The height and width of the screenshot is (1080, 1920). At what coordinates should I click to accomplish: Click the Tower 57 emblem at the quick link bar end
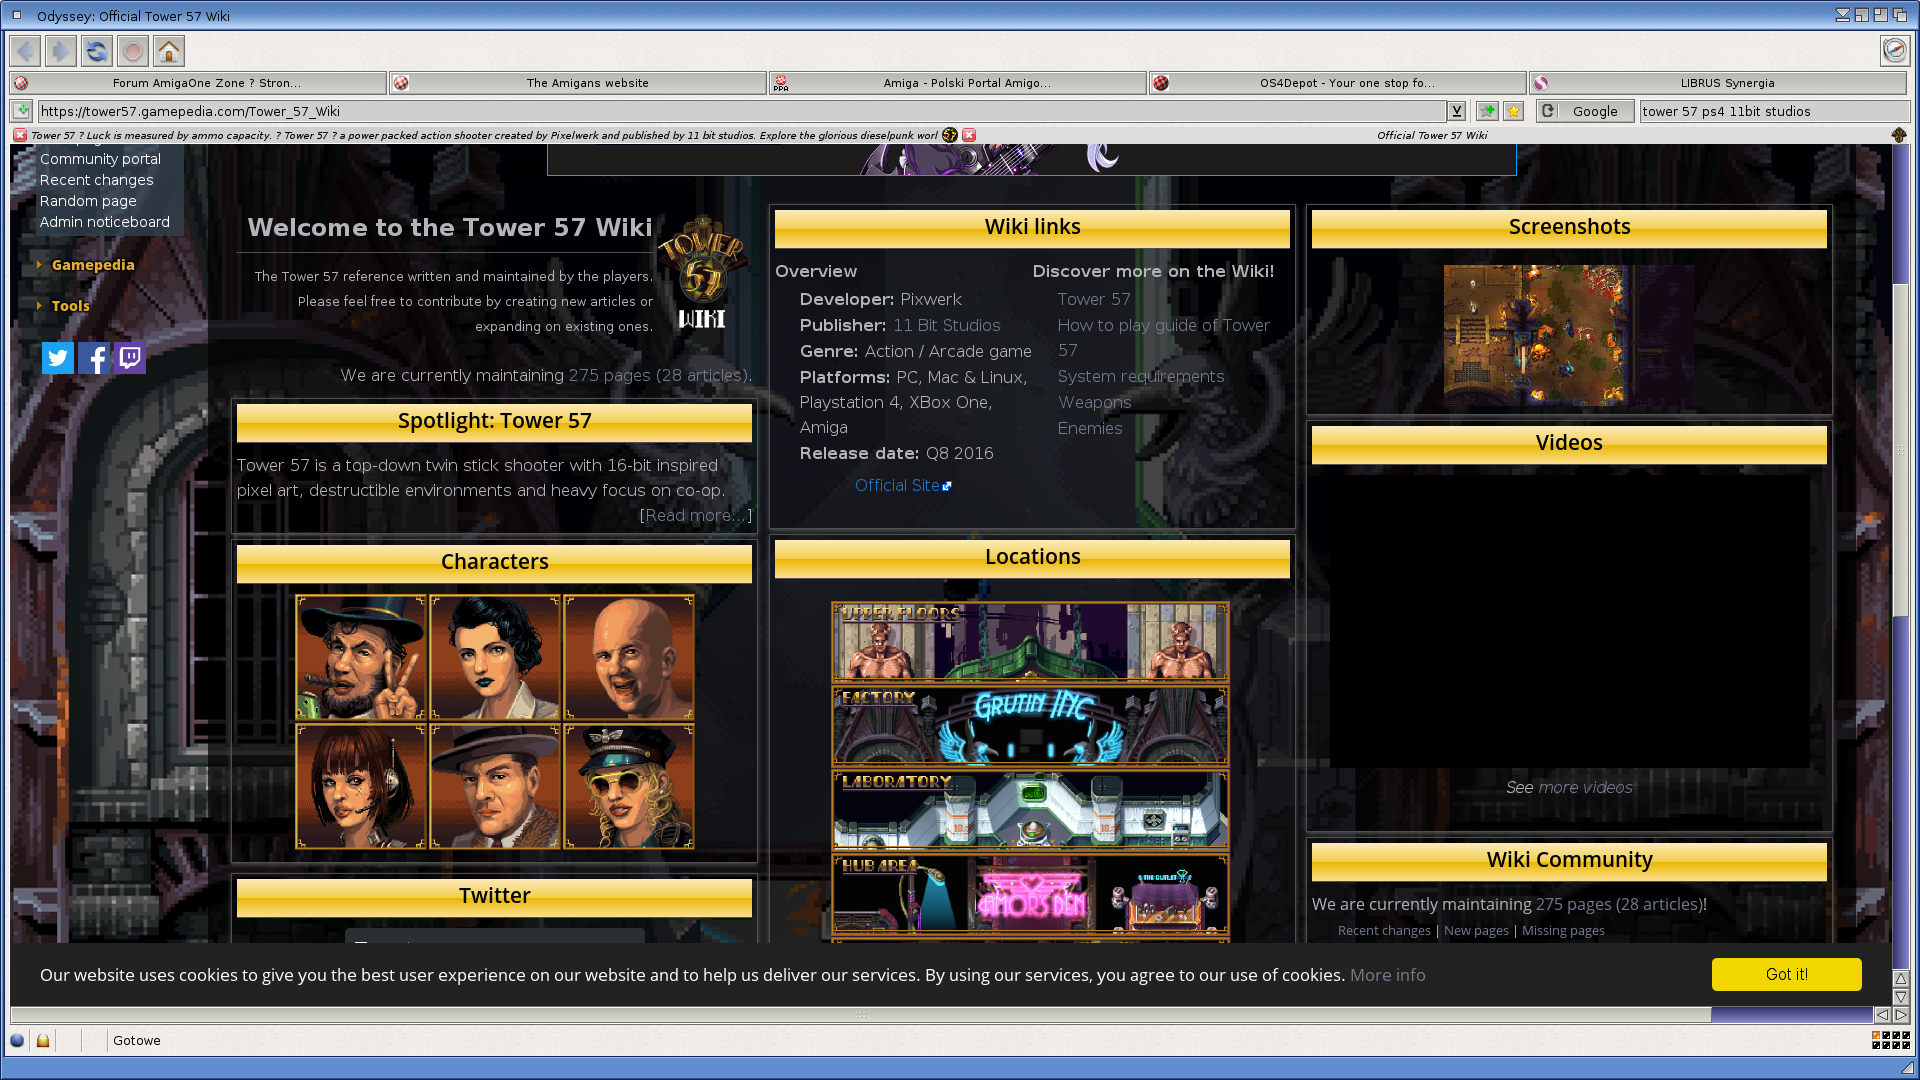click(1899, 135)
